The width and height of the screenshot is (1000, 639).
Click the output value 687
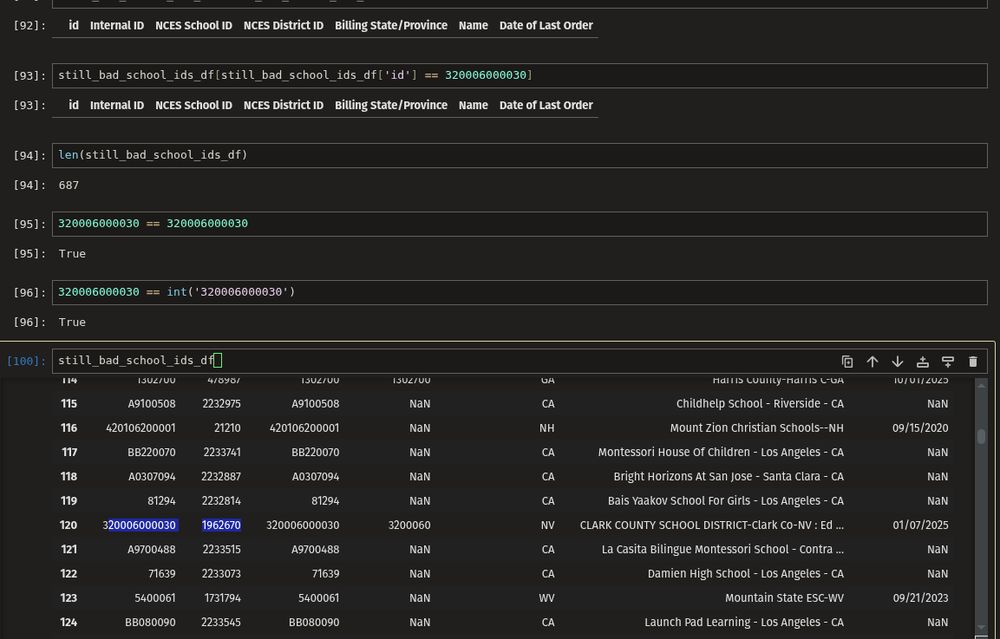tap(68, 185)
